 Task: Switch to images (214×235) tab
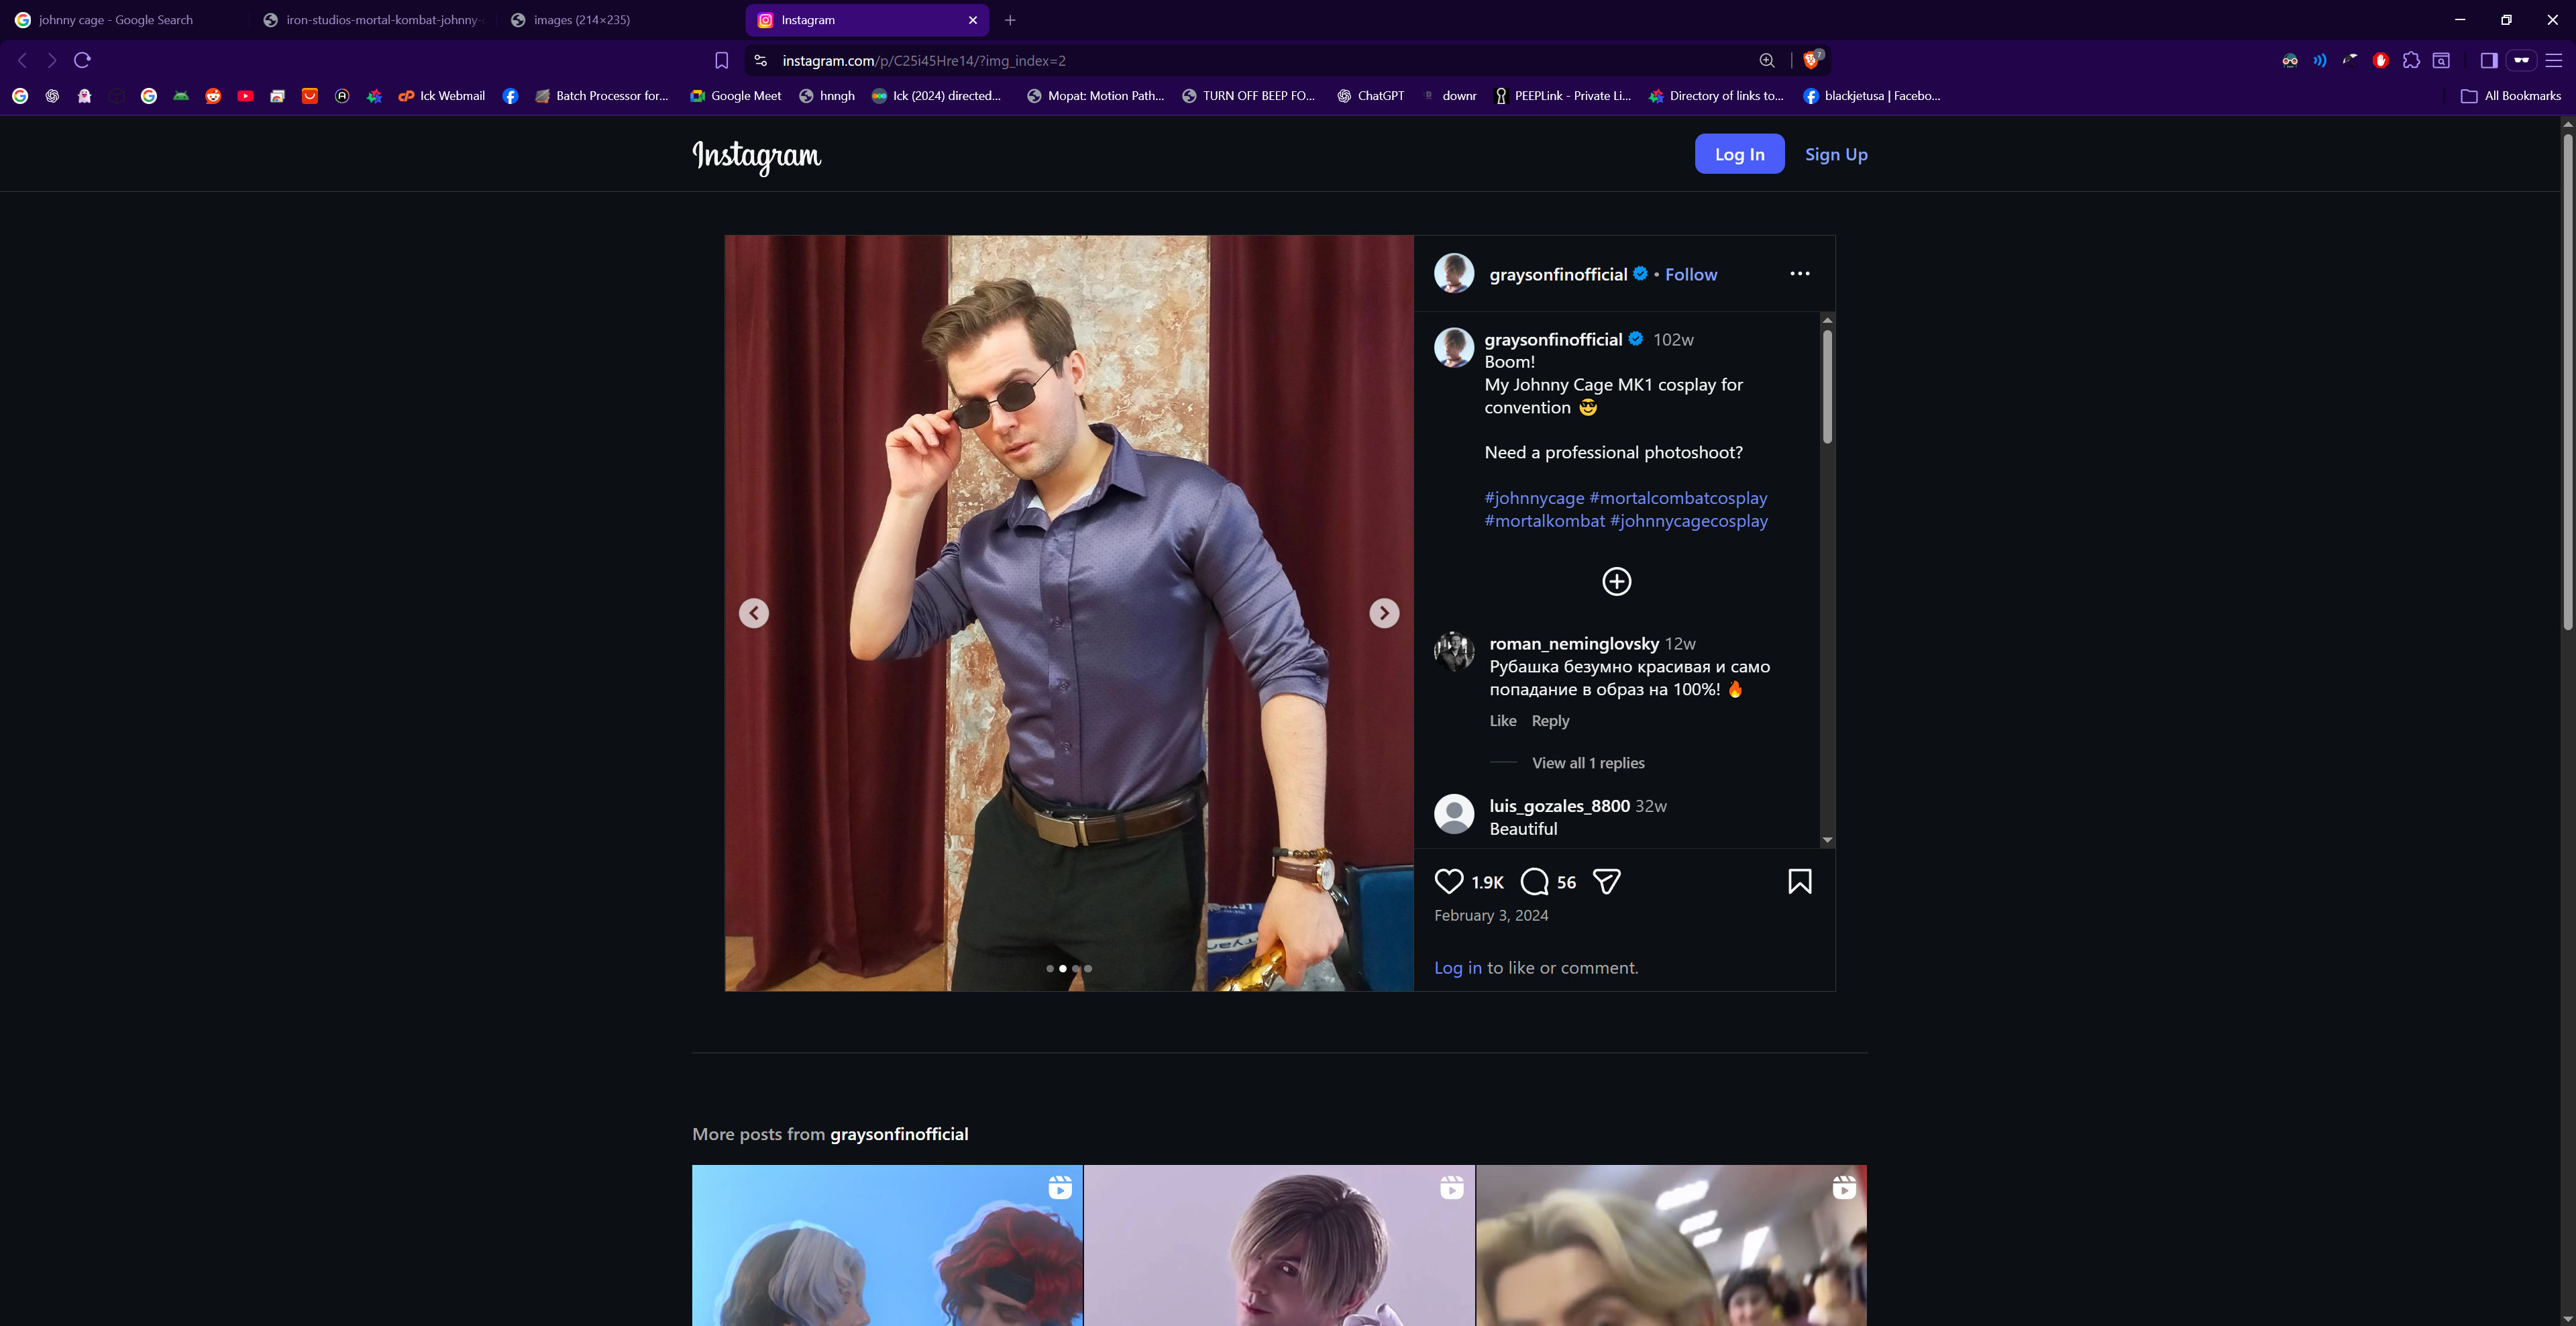click(x=581, y=20)
